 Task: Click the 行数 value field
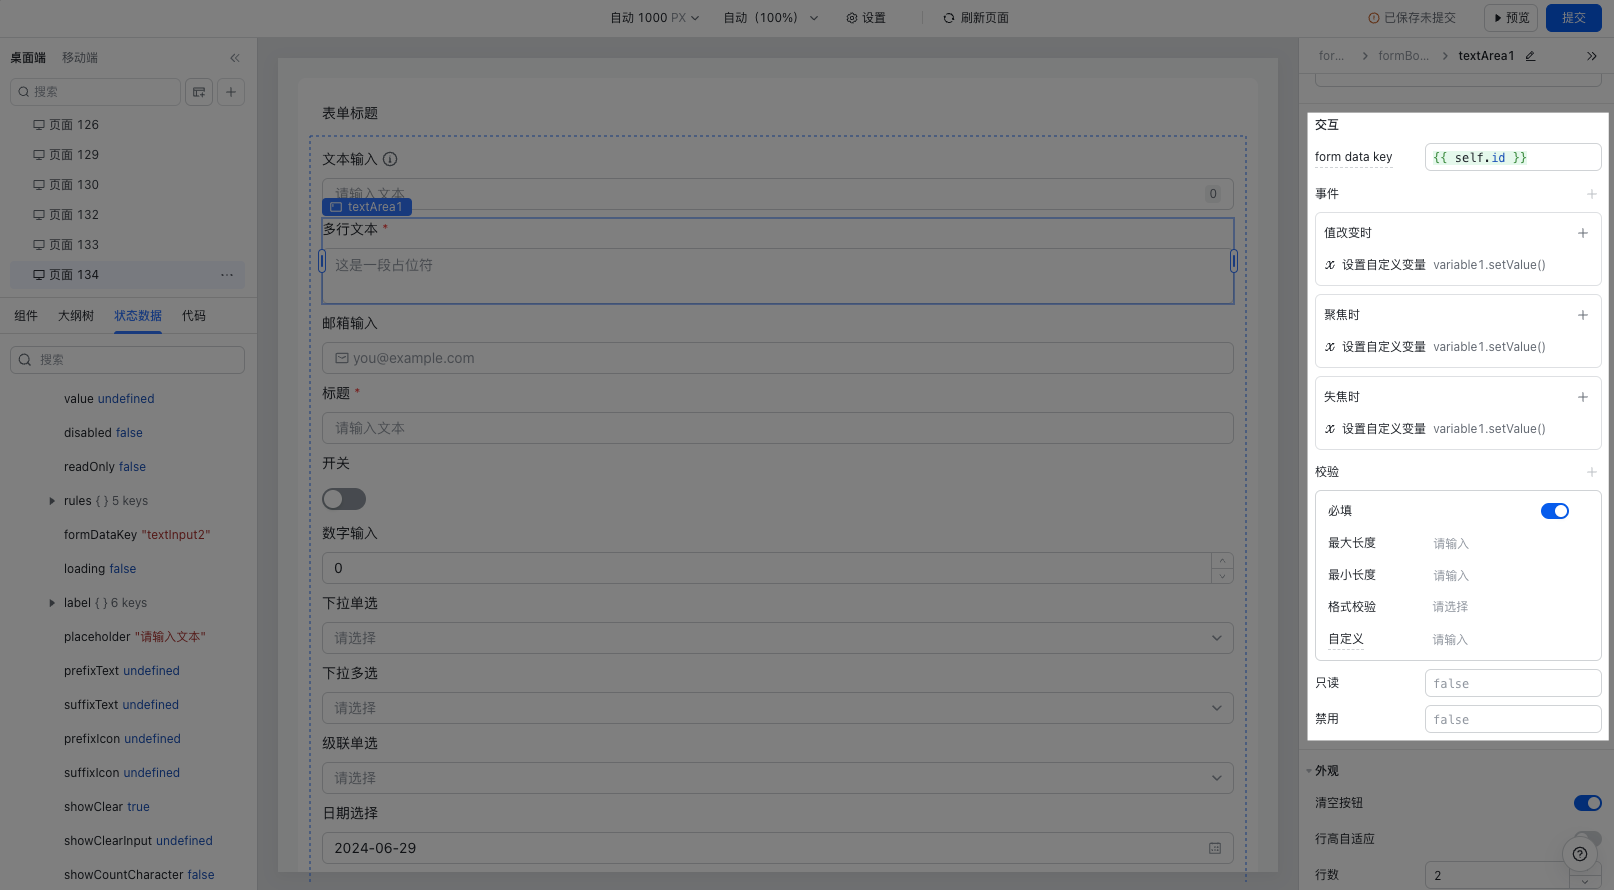[x=1497, y=875]
